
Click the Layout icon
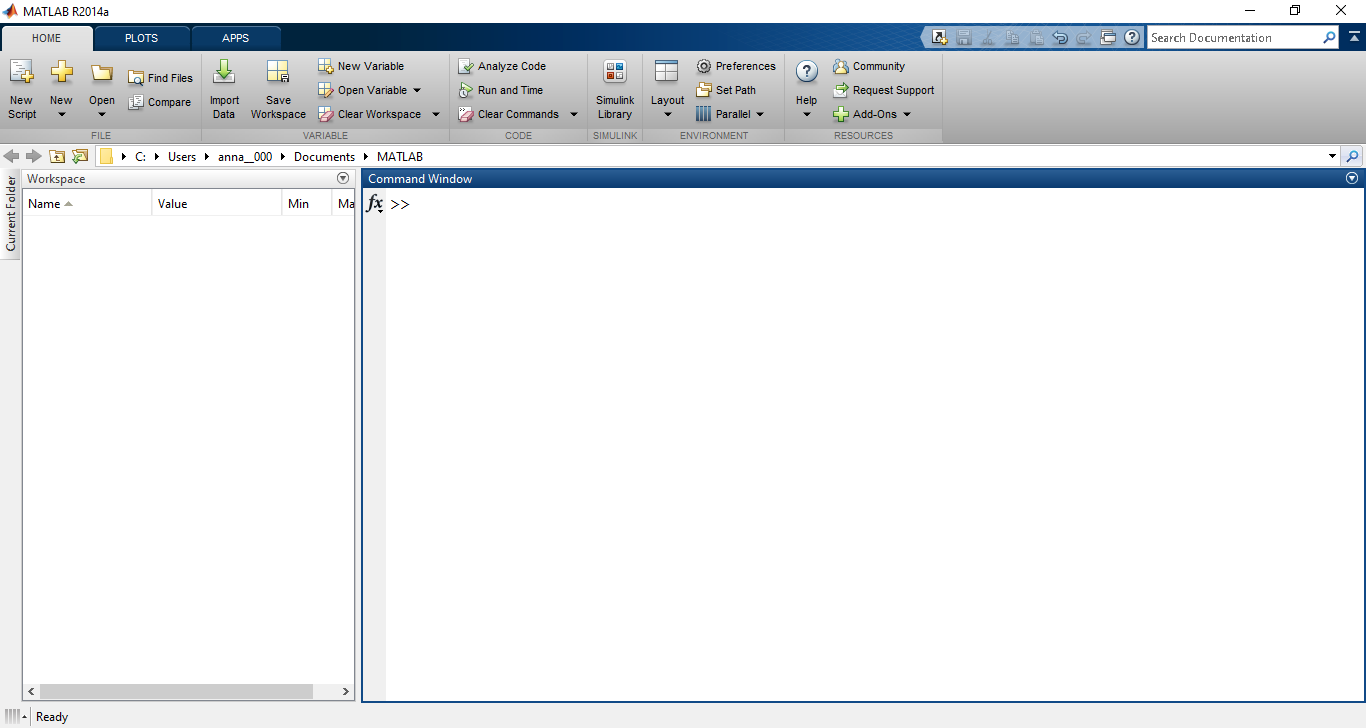pyautogui.click(x=666, y=71)
